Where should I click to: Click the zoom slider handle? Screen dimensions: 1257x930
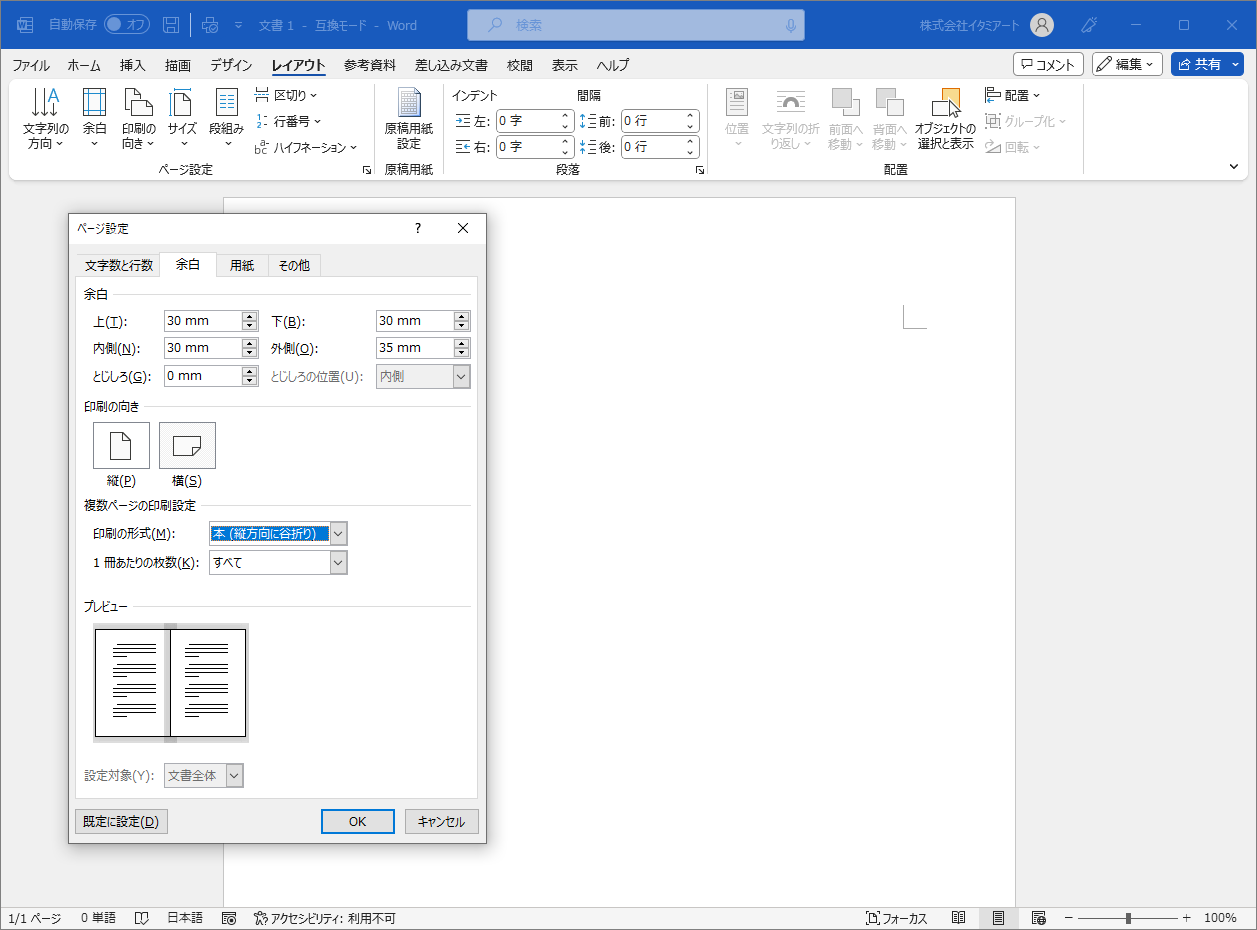click(x=1128, y=918)
